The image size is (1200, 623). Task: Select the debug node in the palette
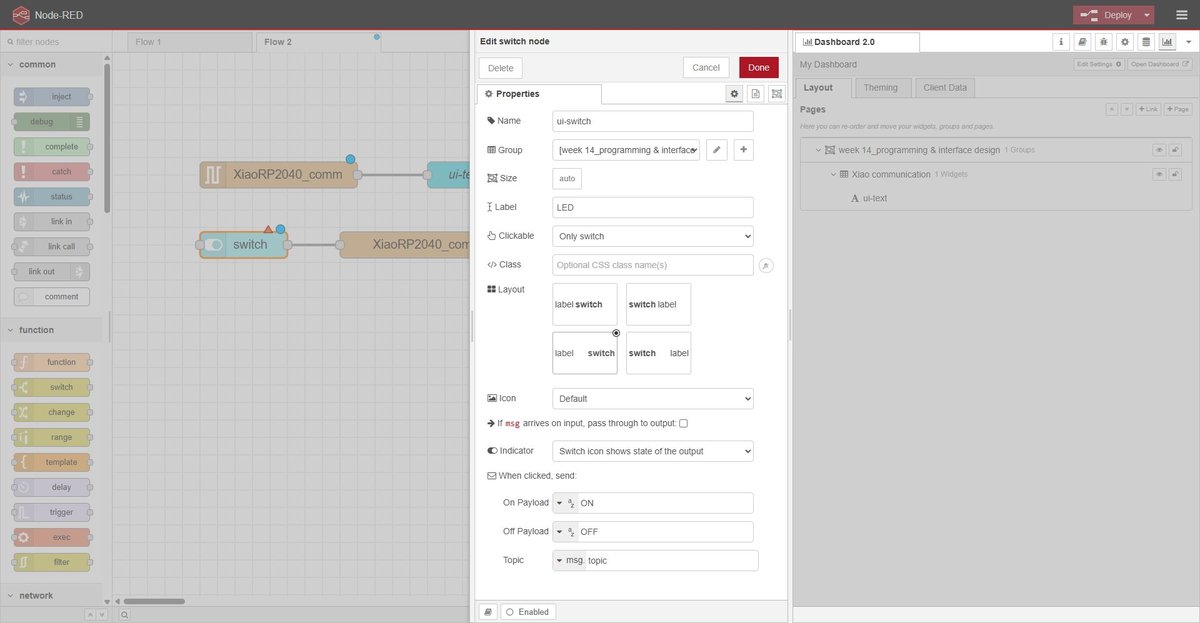pyautogui.click(x=51, y=122)
